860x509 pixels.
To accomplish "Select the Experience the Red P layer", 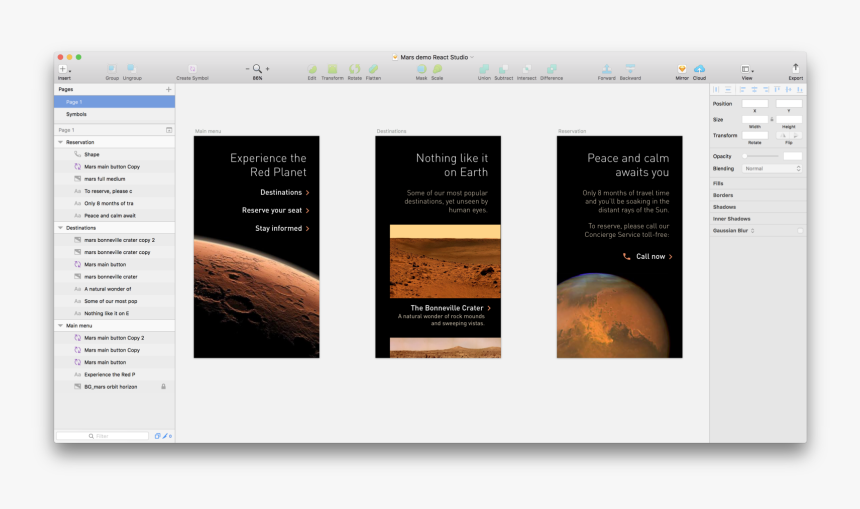I will pos(115,375).
